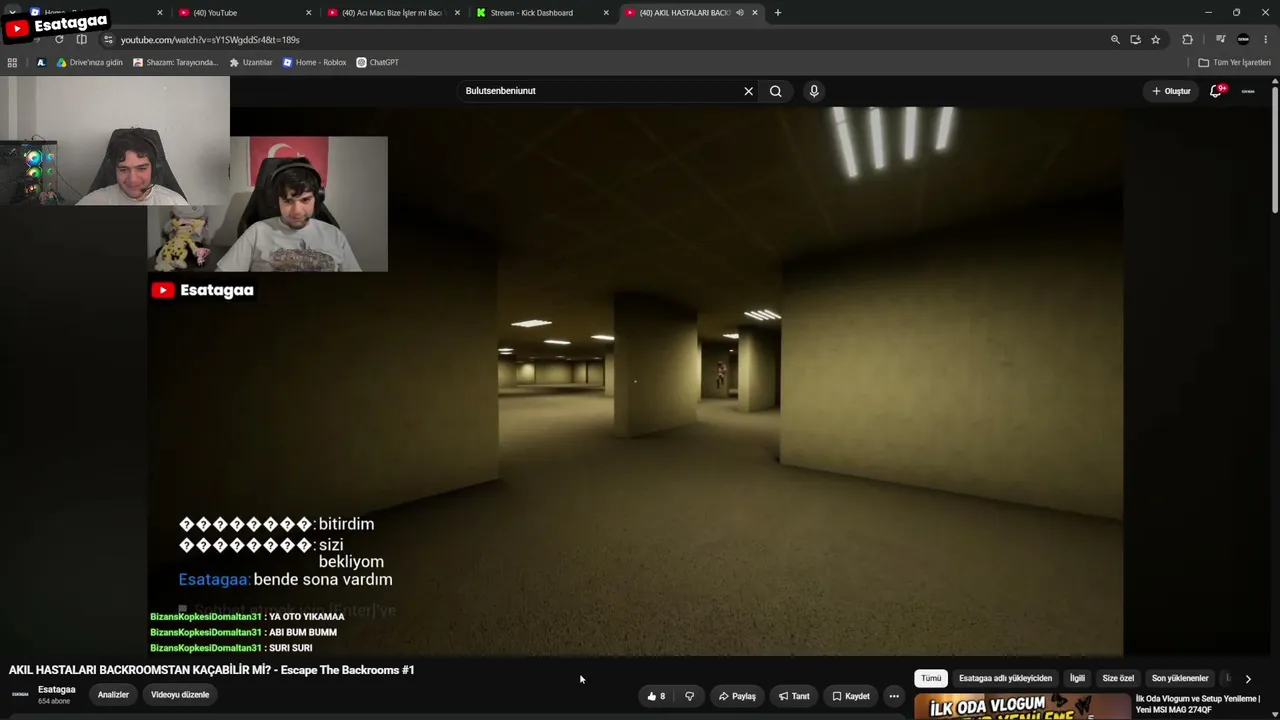Screen dimensions: 1280x720
Task: Switch to 'Stream - Kick Dashboard' tab
Action: pyautogui.click(x=543, y=13)
